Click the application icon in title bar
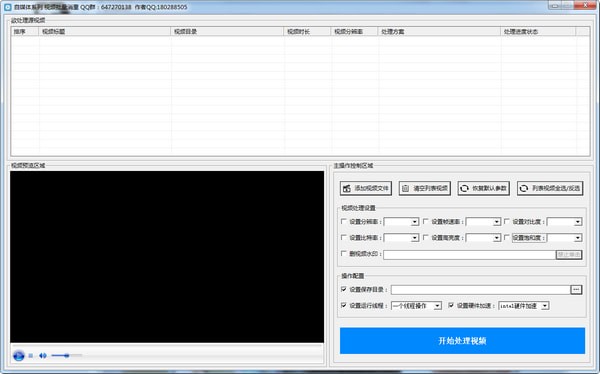 (7, 7)
